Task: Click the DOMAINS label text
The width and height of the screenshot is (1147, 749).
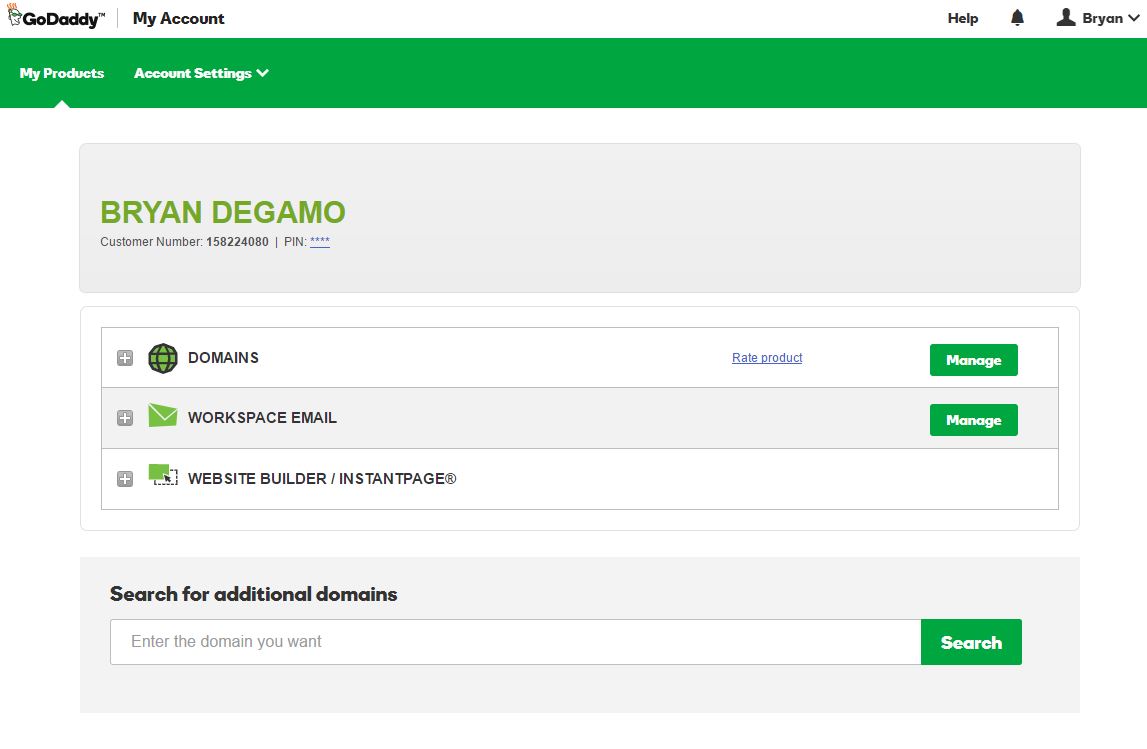Action: pyautogui.click(x=223, y=358)
